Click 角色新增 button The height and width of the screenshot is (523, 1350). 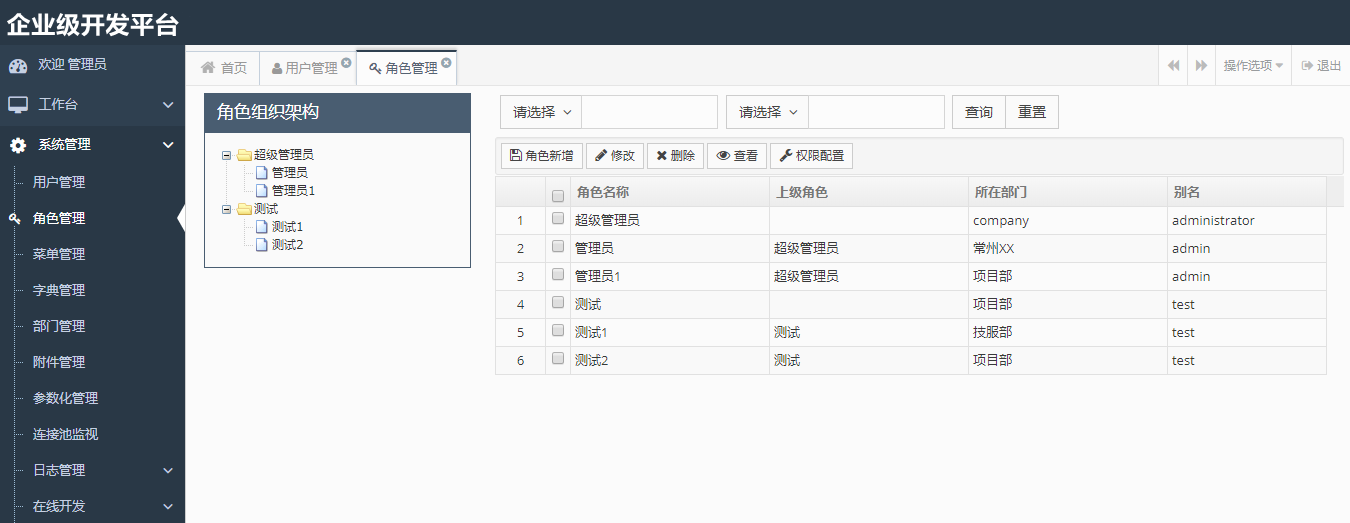point(542,156)
